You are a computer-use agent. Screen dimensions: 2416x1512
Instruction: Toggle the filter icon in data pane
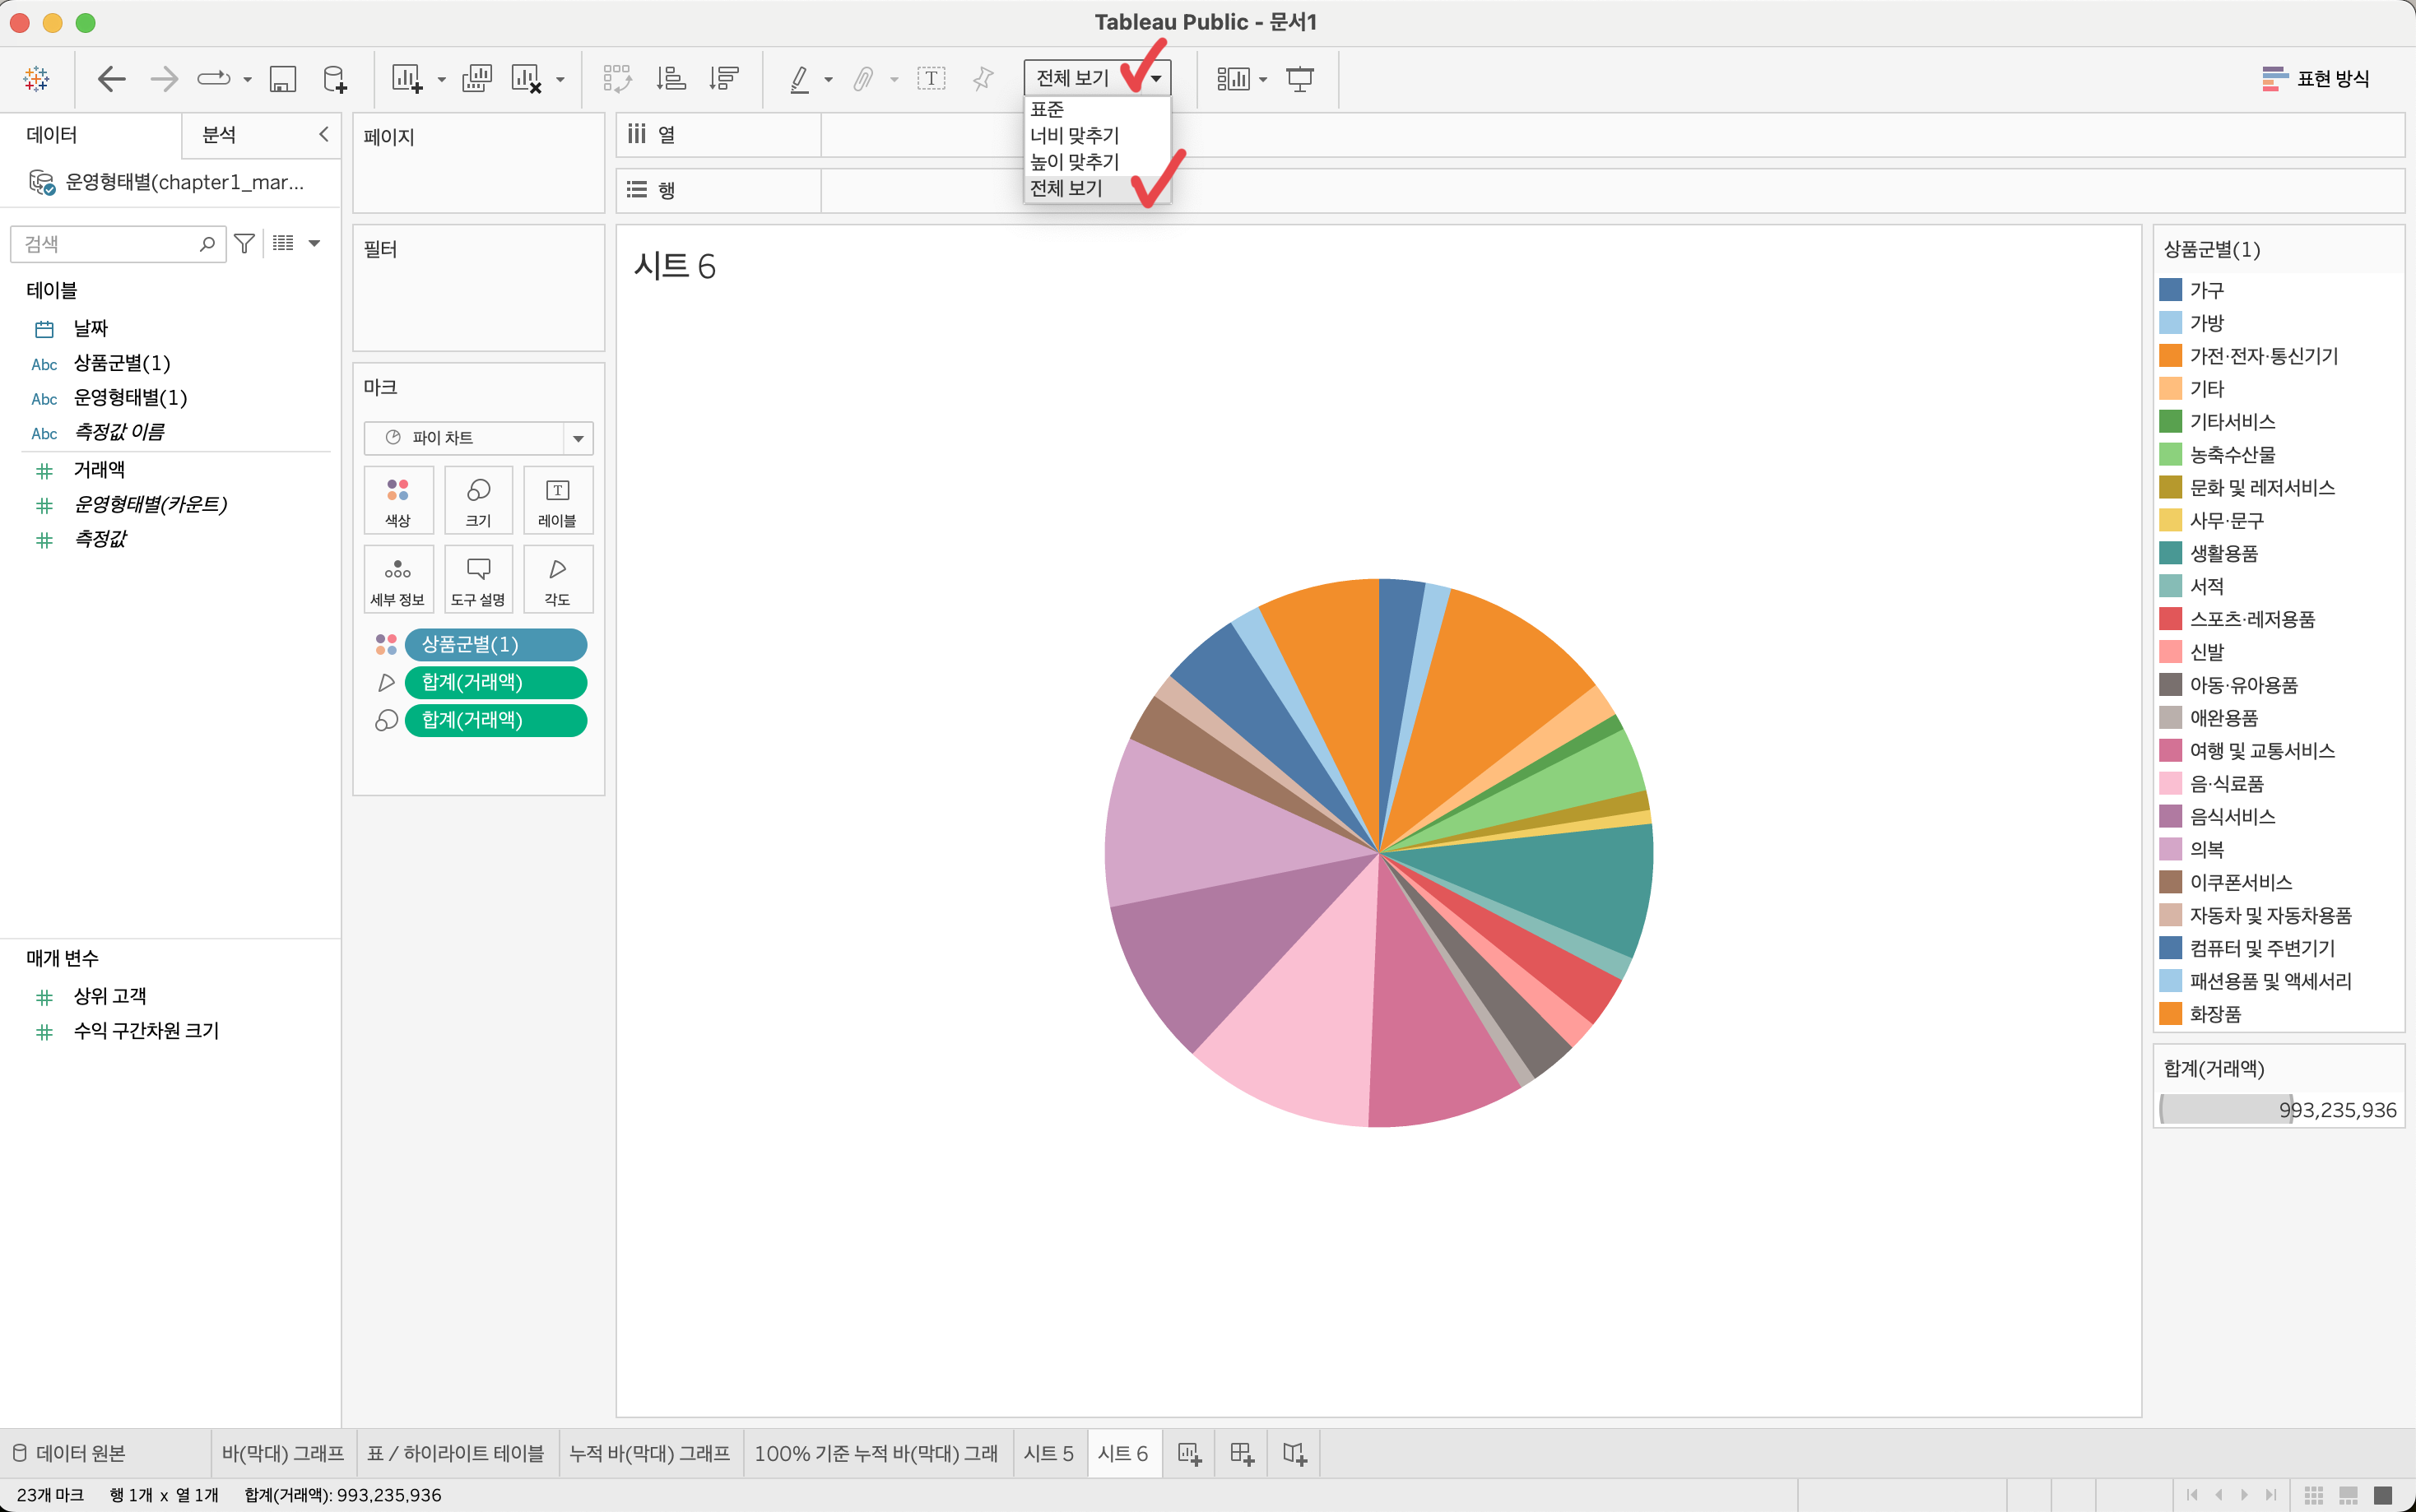click(x=244, y=243)
